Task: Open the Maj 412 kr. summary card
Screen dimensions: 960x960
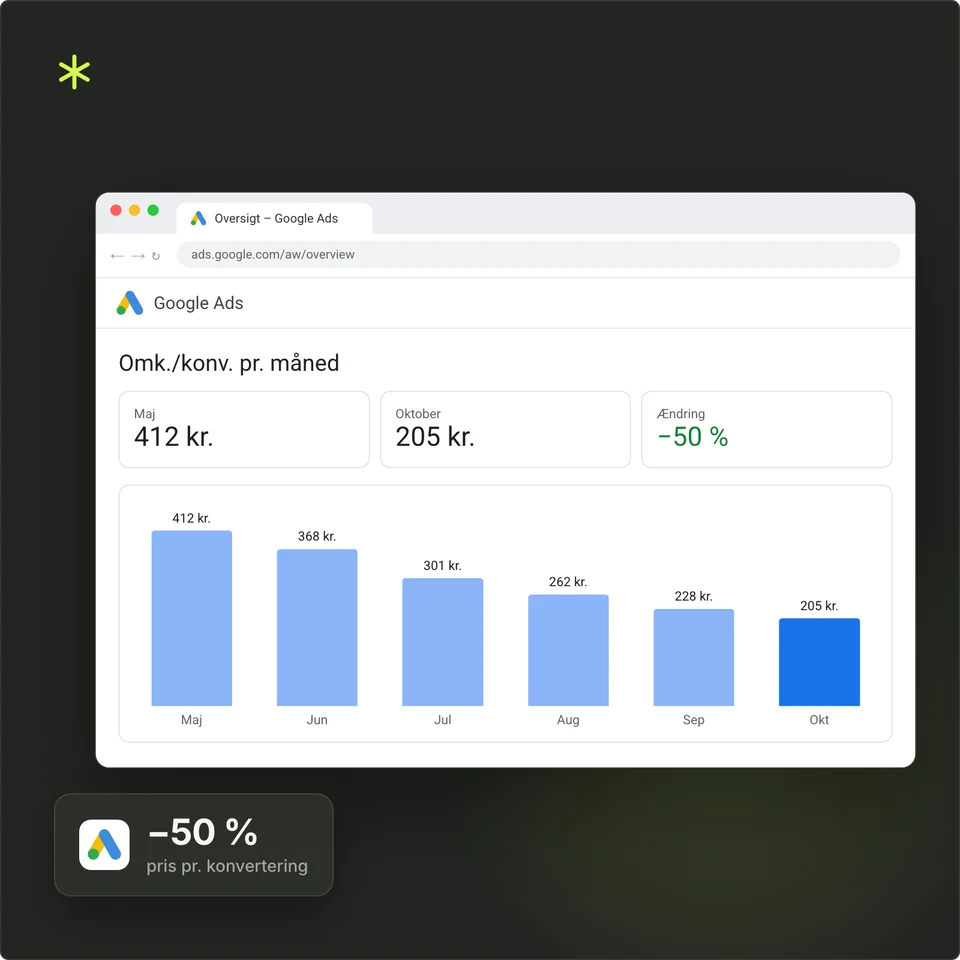Action: click(244, 429)
